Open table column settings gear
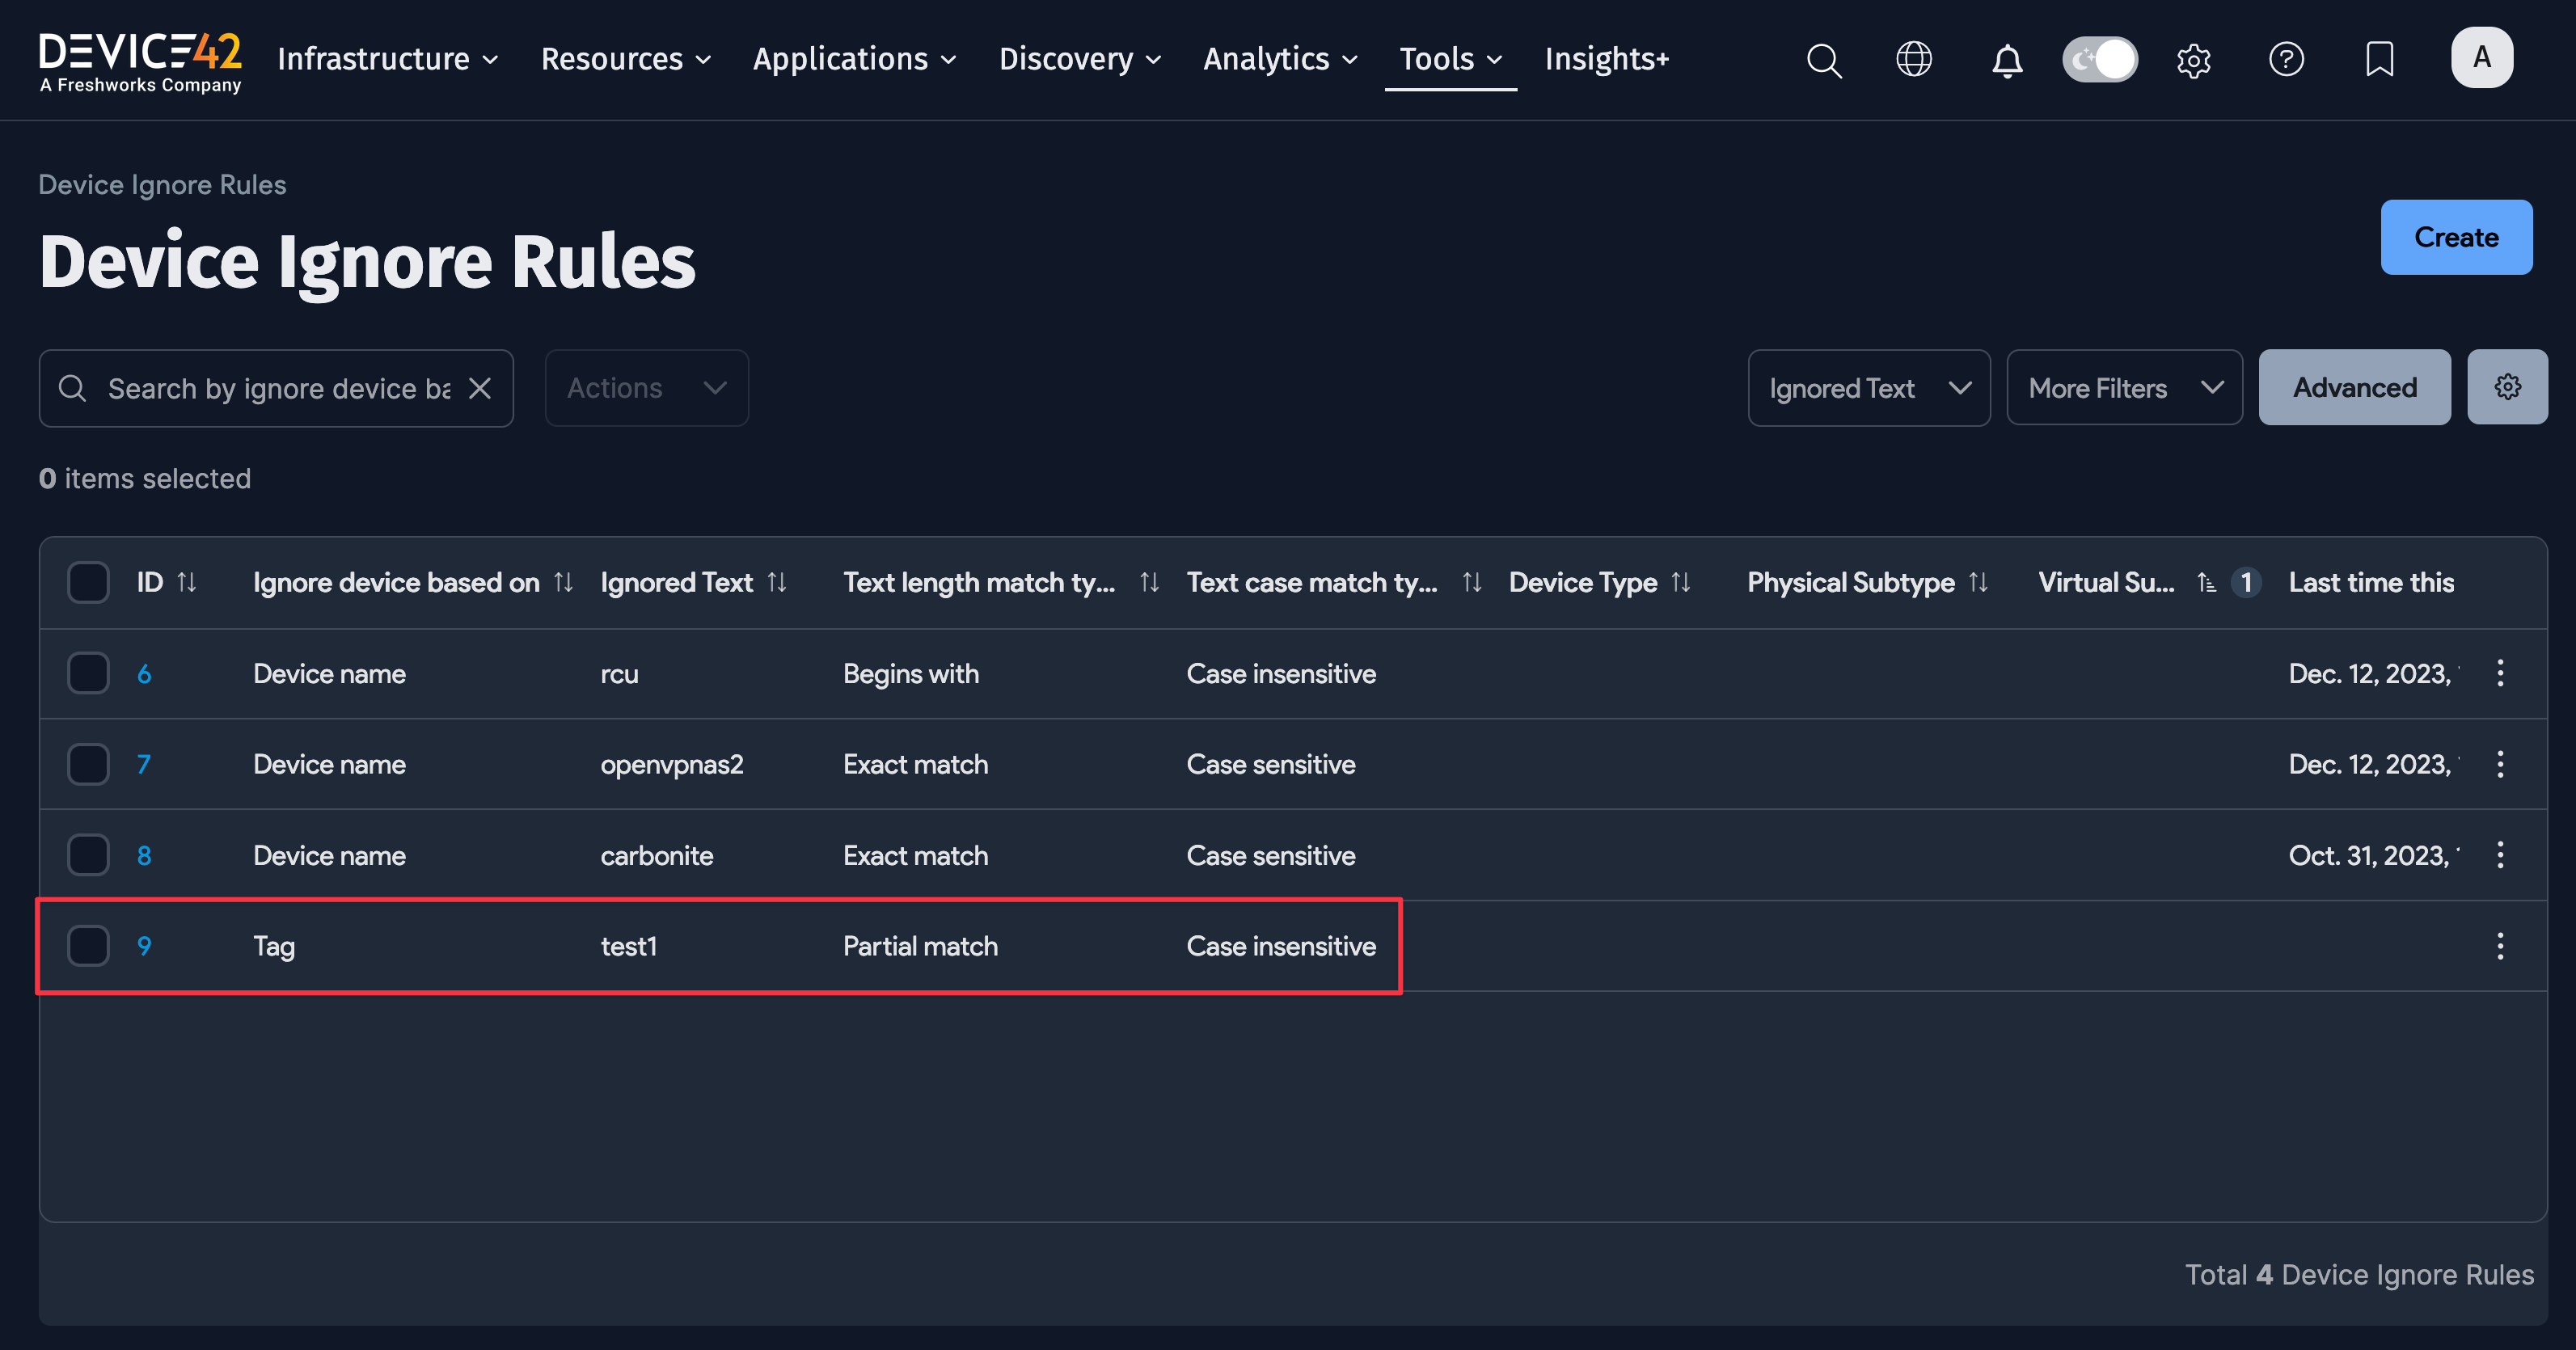This screenshot has width=2576, height=1350. (2507, 387)
